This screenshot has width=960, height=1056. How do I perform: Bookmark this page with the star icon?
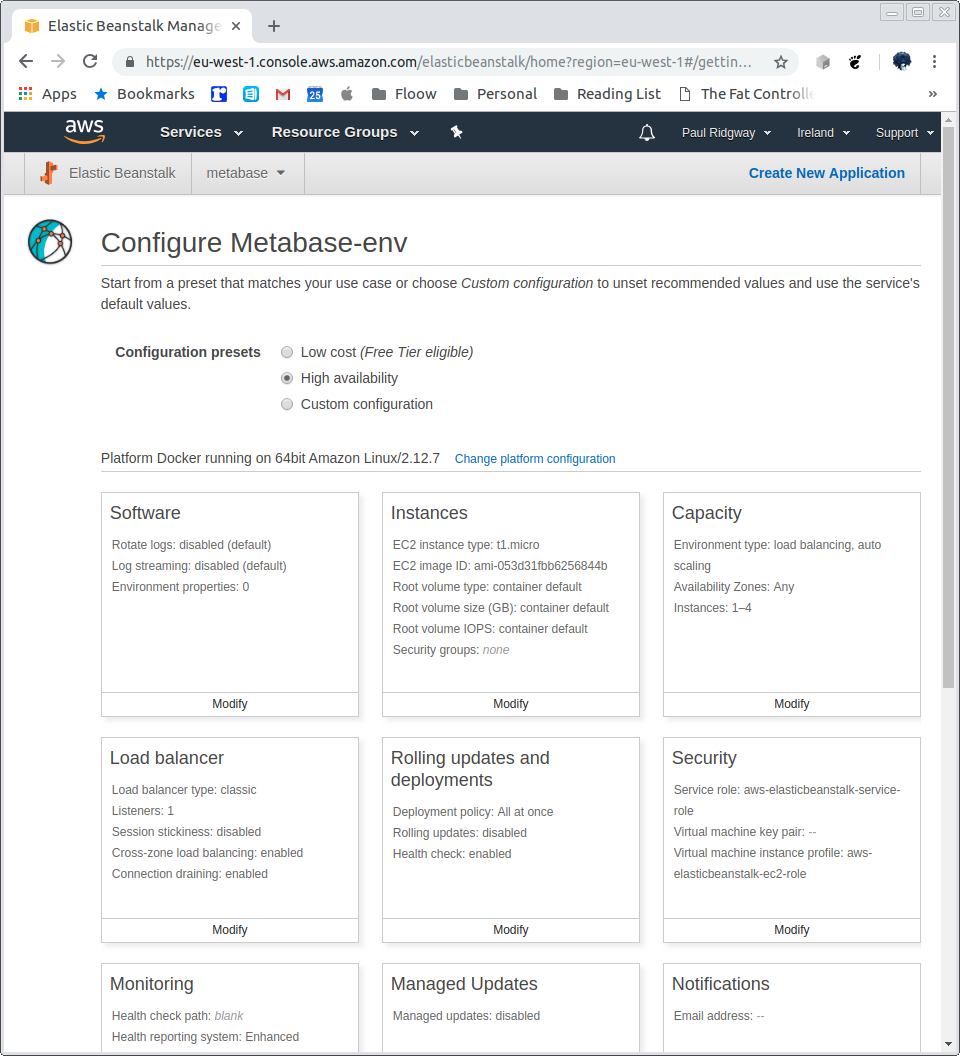point(780,61)
